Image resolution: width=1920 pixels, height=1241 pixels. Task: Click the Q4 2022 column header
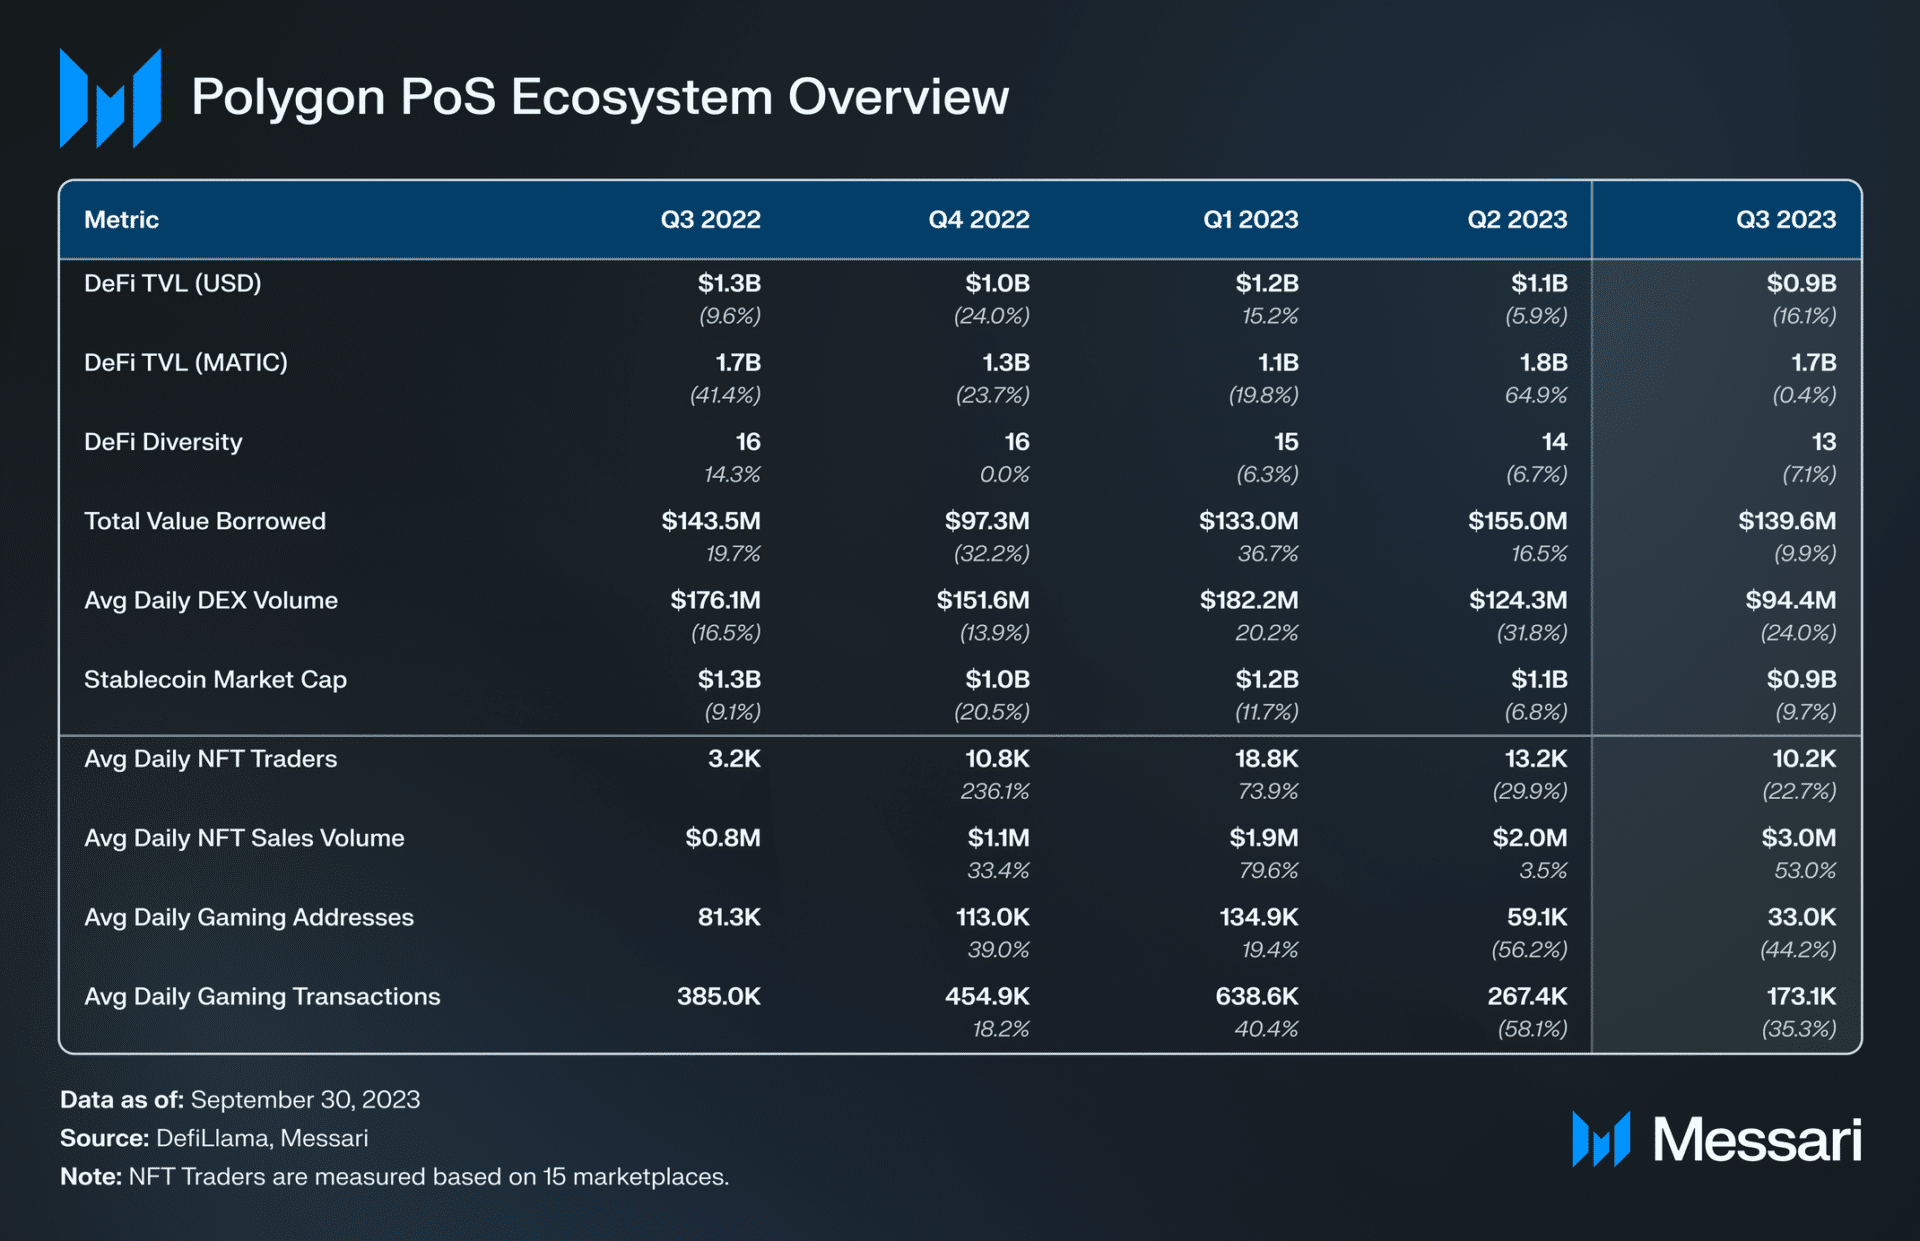pos(978,220)
